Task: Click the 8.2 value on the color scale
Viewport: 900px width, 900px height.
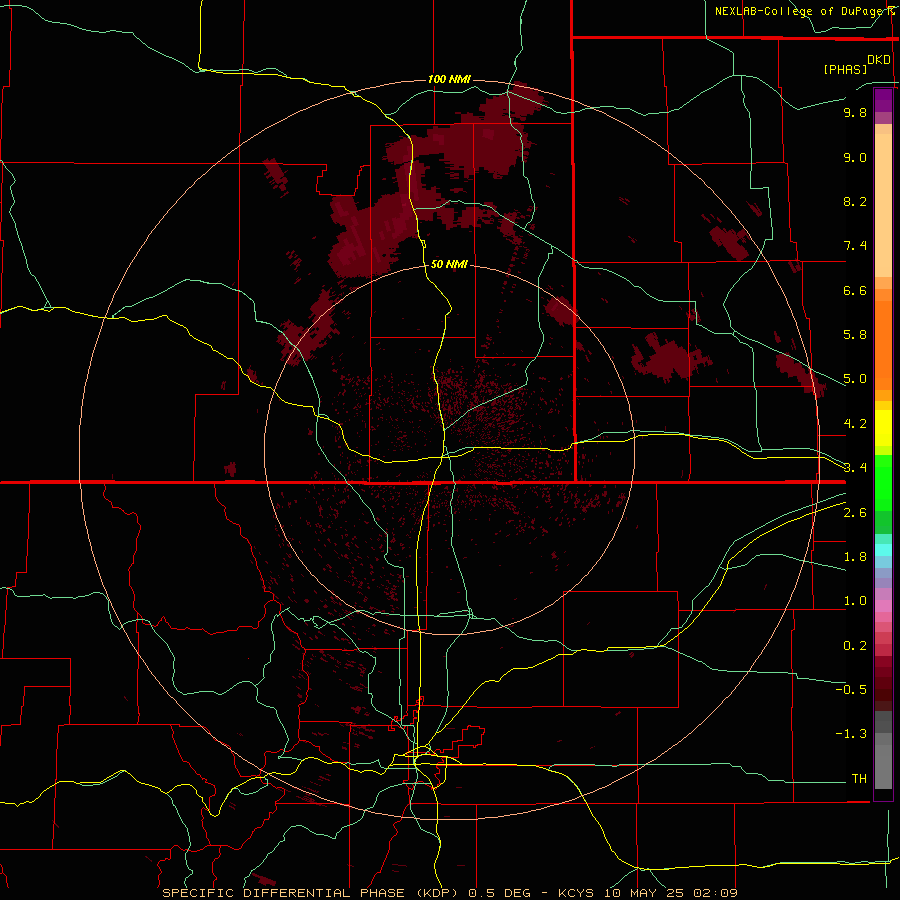Action: [855, 201]
